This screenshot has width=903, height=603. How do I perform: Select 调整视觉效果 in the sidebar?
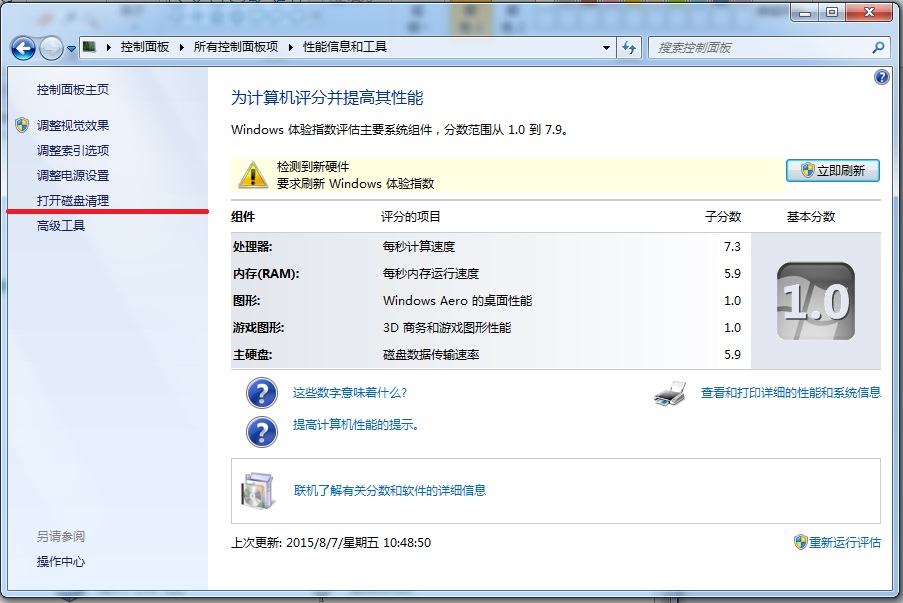click(73, 126)
